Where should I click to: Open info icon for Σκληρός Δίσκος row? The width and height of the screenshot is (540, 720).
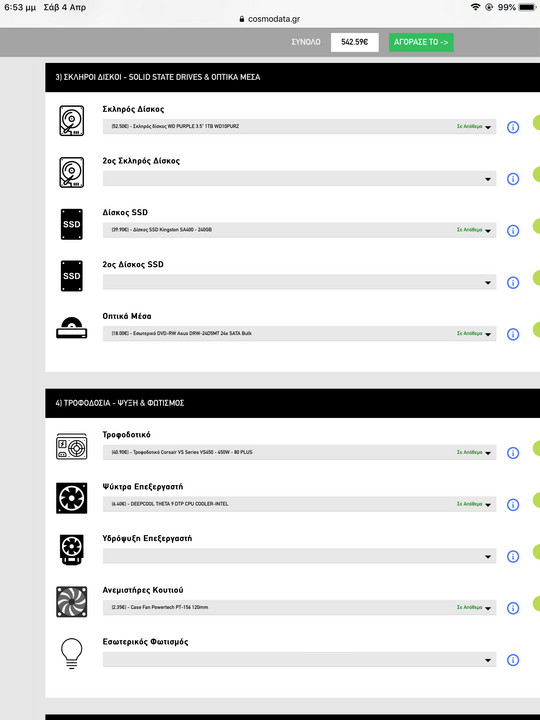(x=513, y=127)
